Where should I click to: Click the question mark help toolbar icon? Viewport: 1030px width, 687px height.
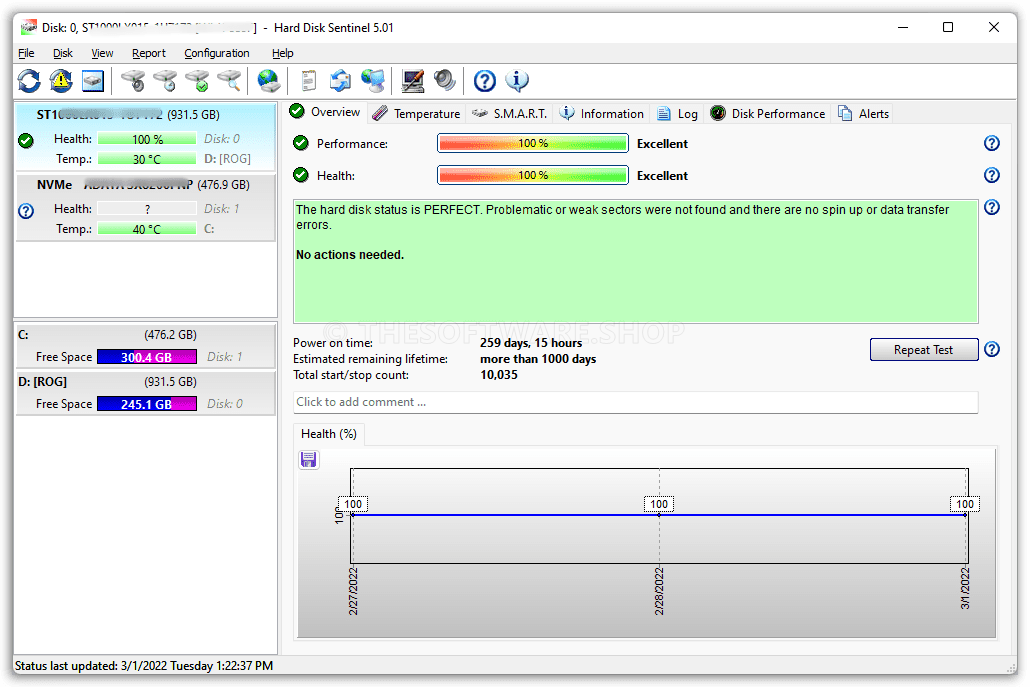pyautogui.click(x=485, y=81)
